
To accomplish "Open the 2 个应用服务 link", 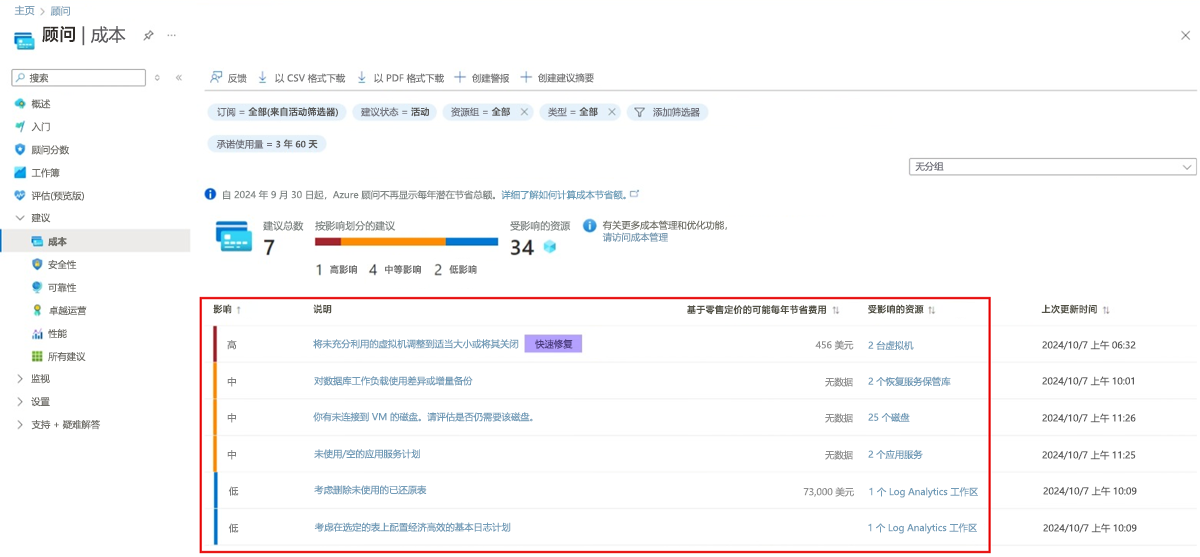I will [x=895, y=454].
